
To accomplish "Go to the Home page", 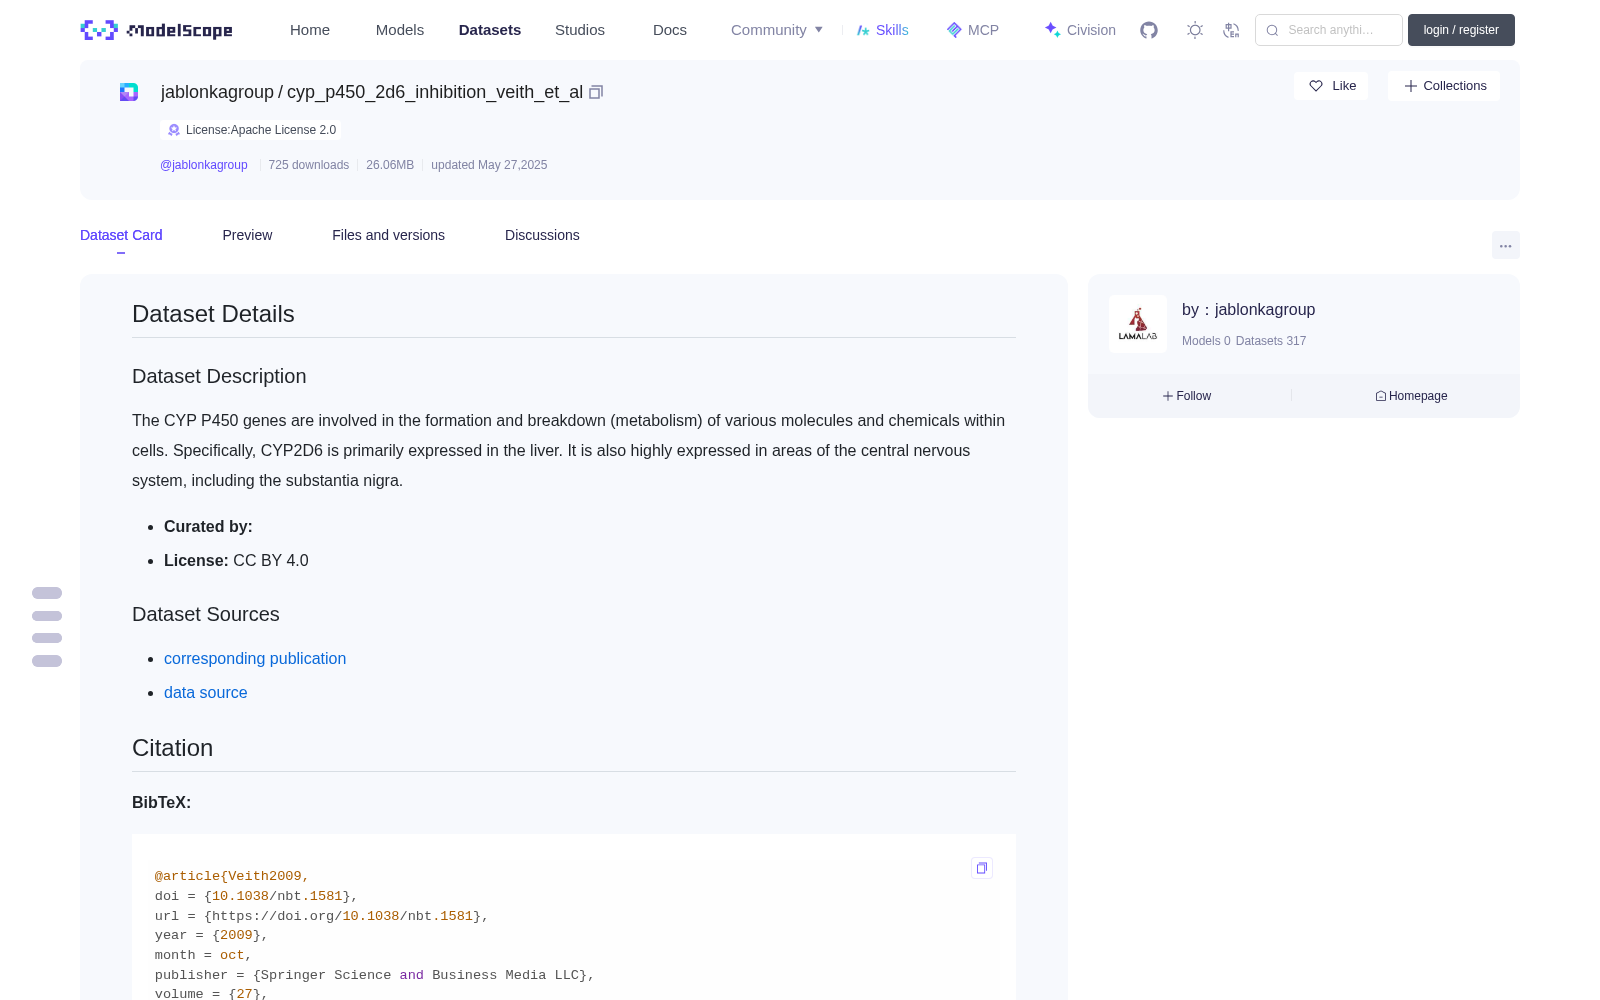I will coord(310,30).
